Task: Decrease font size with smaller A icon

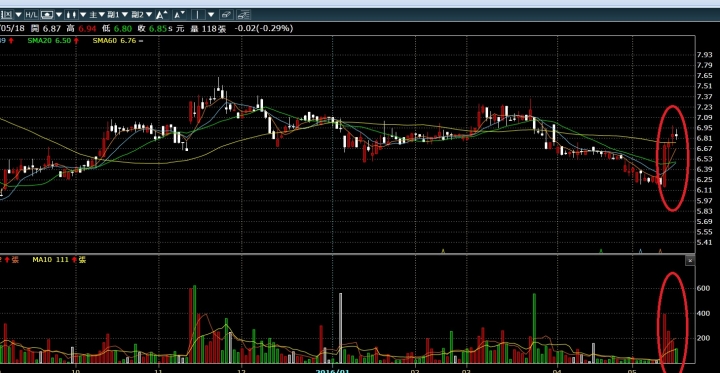Action: tap(179, 15)
